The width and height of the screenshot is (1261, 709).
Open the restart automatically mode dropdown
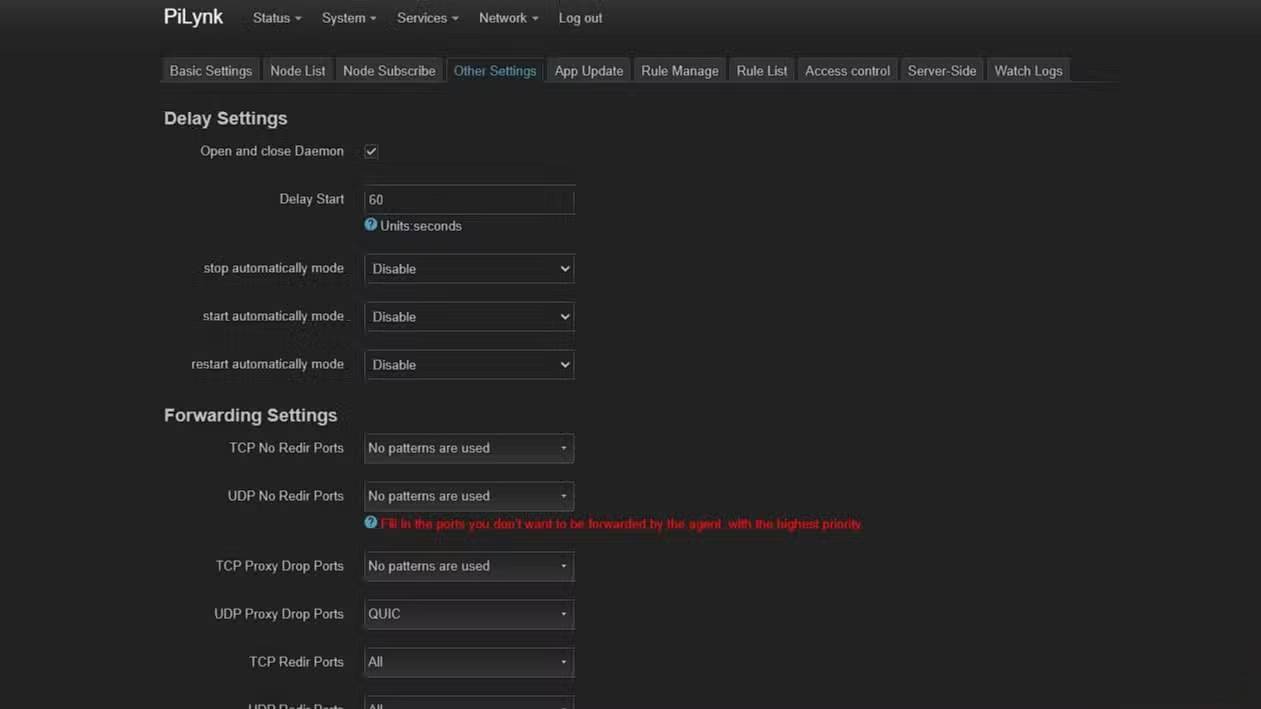(469, 364)
